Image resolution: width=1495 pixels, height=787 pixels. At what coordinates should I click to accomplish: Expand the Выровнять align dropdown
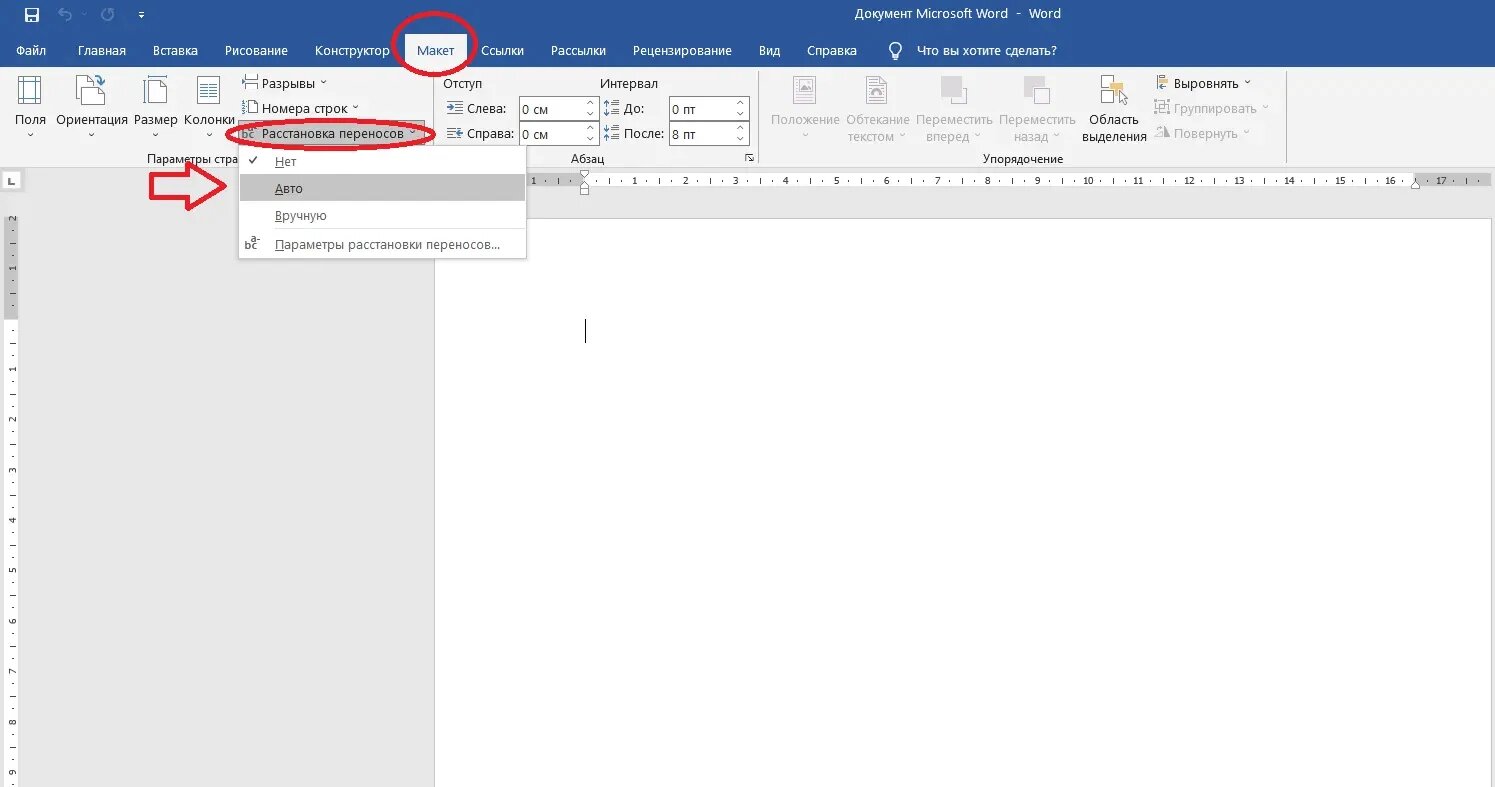click(x=1202, y=83)
